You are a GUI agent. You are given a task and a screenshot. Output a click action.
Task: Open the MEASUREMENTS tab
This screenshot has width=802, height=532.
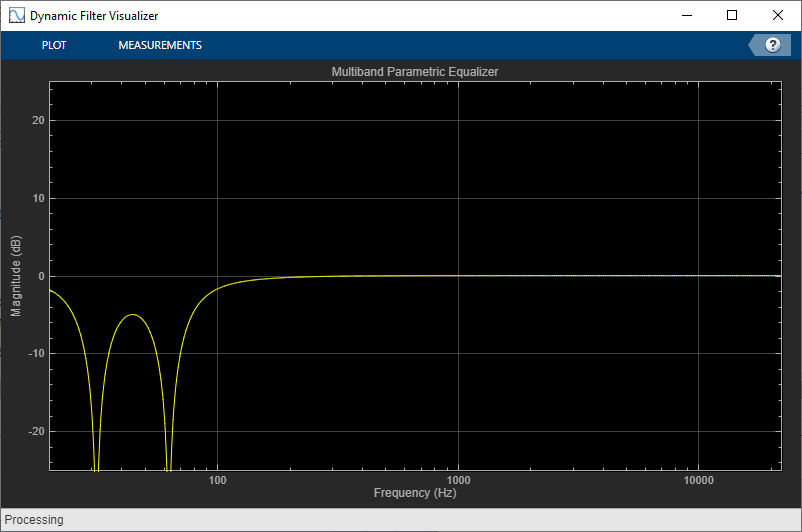point(160,45)
